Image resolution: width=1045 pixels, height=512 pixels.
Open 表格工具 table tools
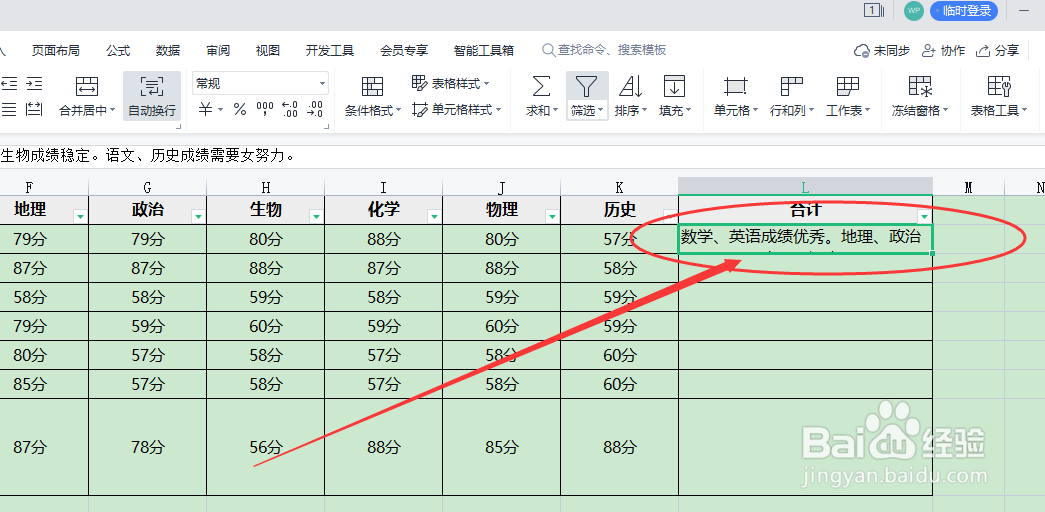pos(999,96)
